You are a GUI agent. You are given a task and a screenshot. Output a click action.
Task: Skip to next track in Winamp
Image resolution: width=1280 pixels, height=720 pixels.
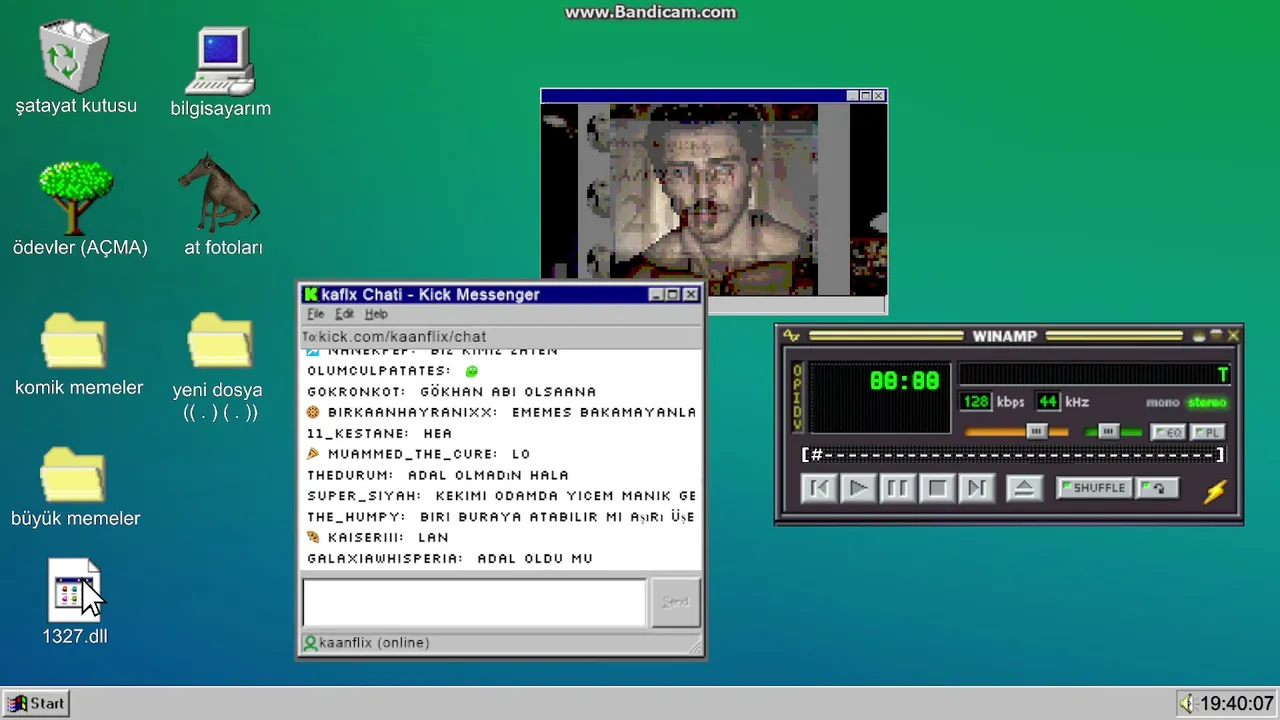pyautogui.click(x=976, y=488)
